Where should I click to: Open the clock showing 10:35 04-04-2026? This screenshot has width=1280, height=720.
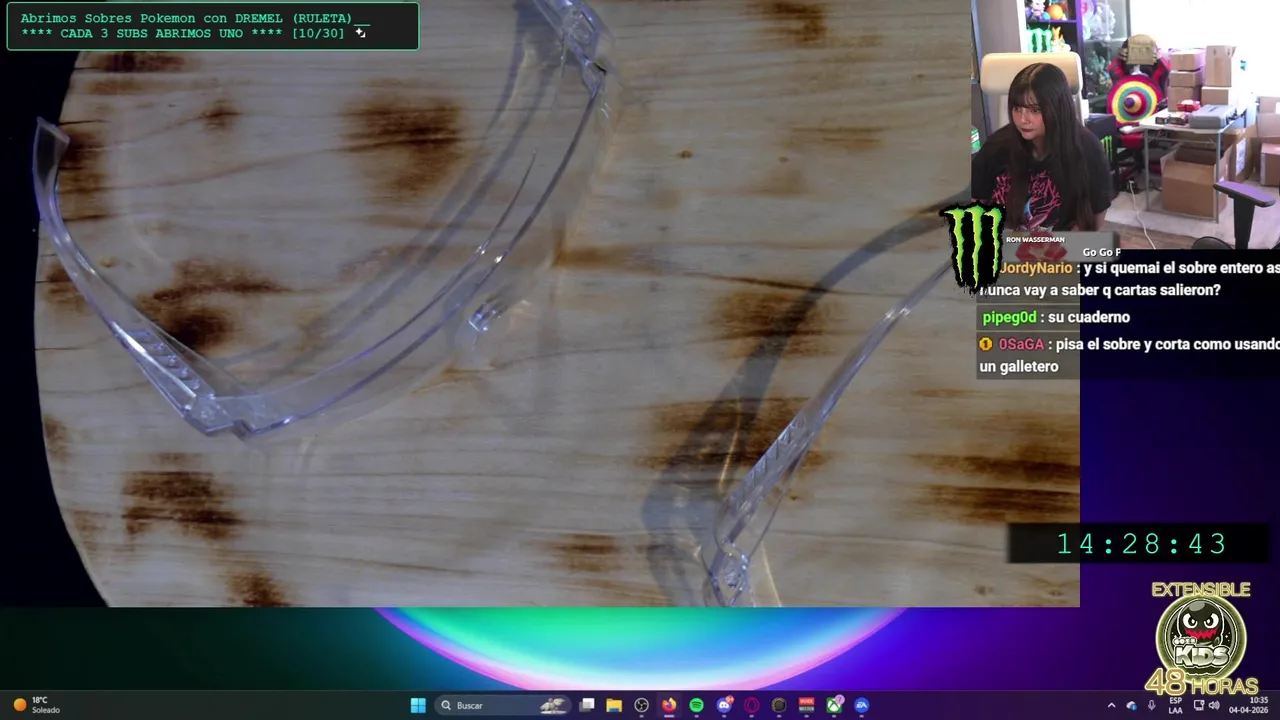[x=1249, y=705]
